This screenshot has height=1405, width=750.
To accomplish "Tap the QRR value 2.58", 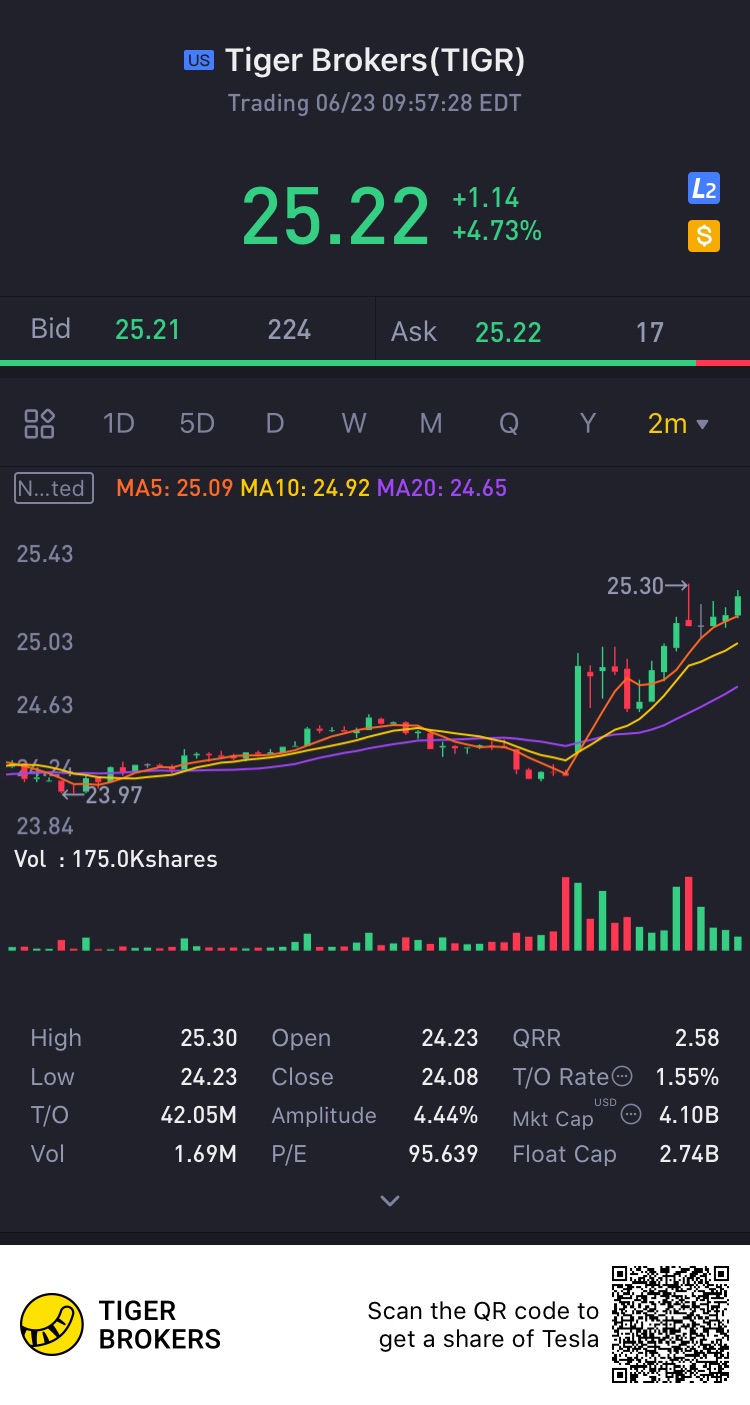I will (697, 1038).
